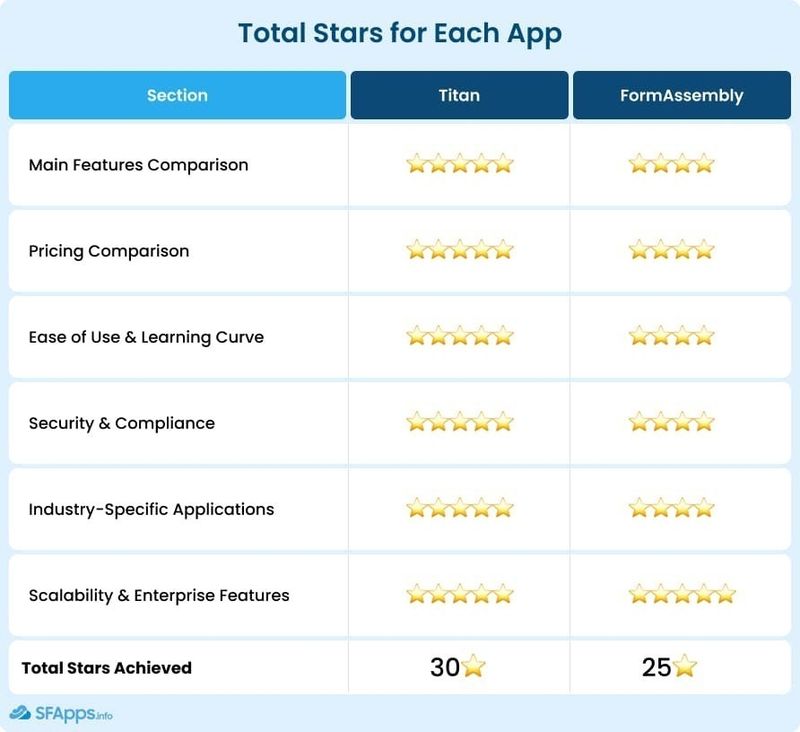
Task: Select the Titan column header
Action: point(459,95)
